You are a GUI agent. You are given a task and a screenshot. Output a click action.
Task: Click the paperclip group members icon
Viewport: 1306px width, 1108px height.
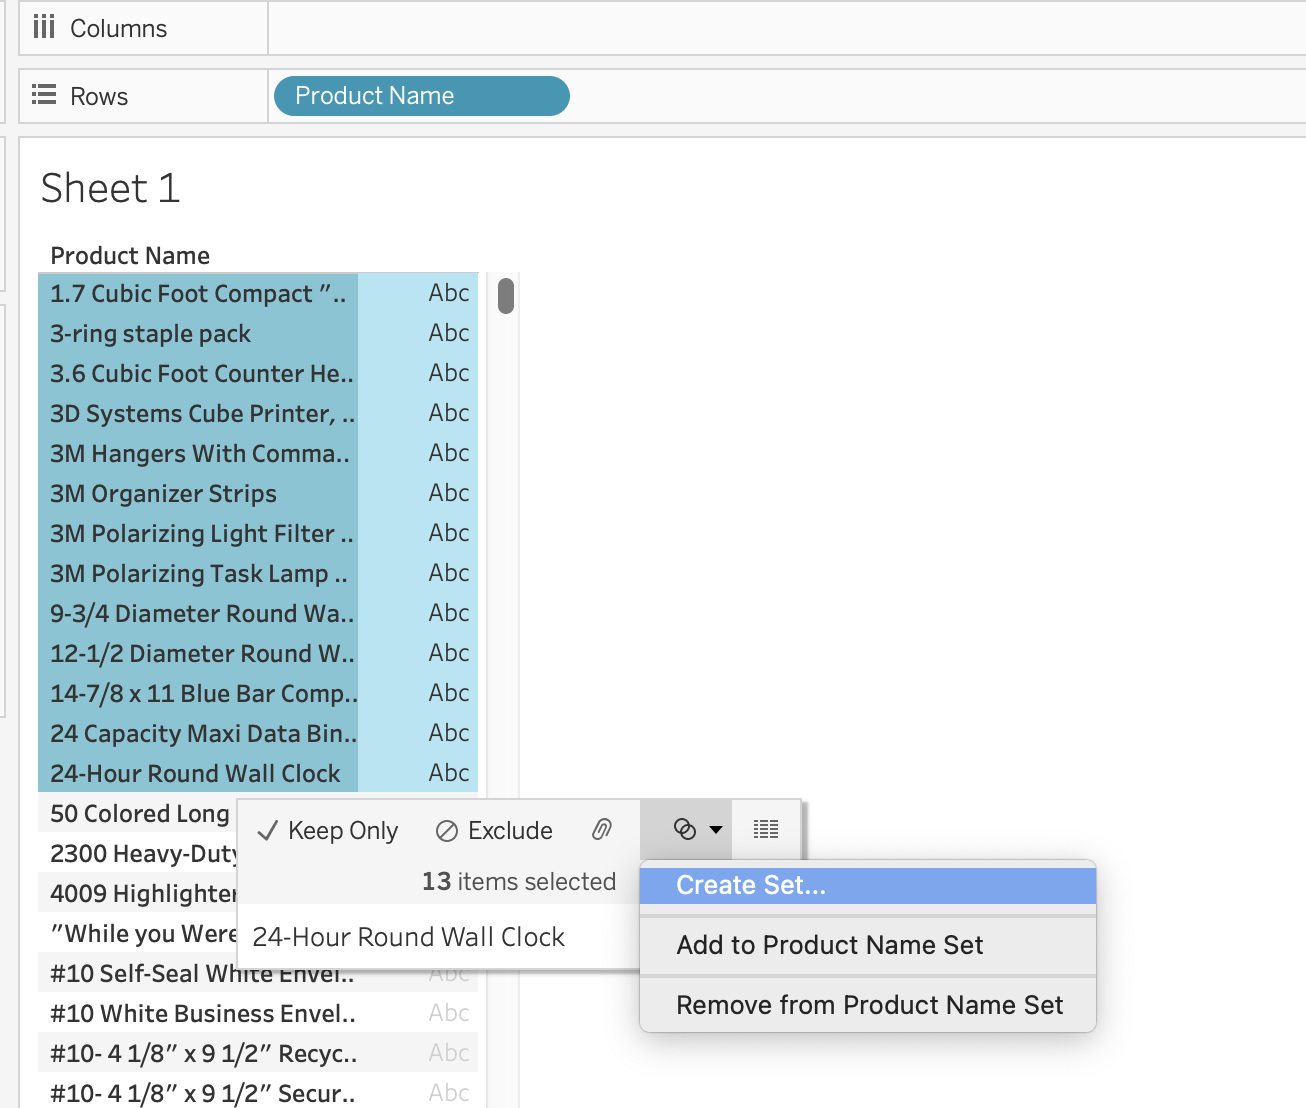(602, 829)
